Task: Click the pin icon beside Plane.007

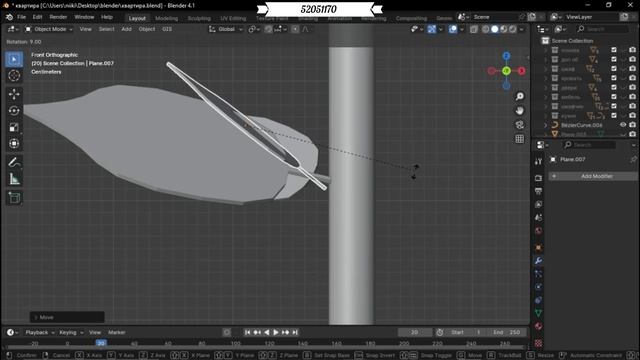Action: (x=633, y=159)
